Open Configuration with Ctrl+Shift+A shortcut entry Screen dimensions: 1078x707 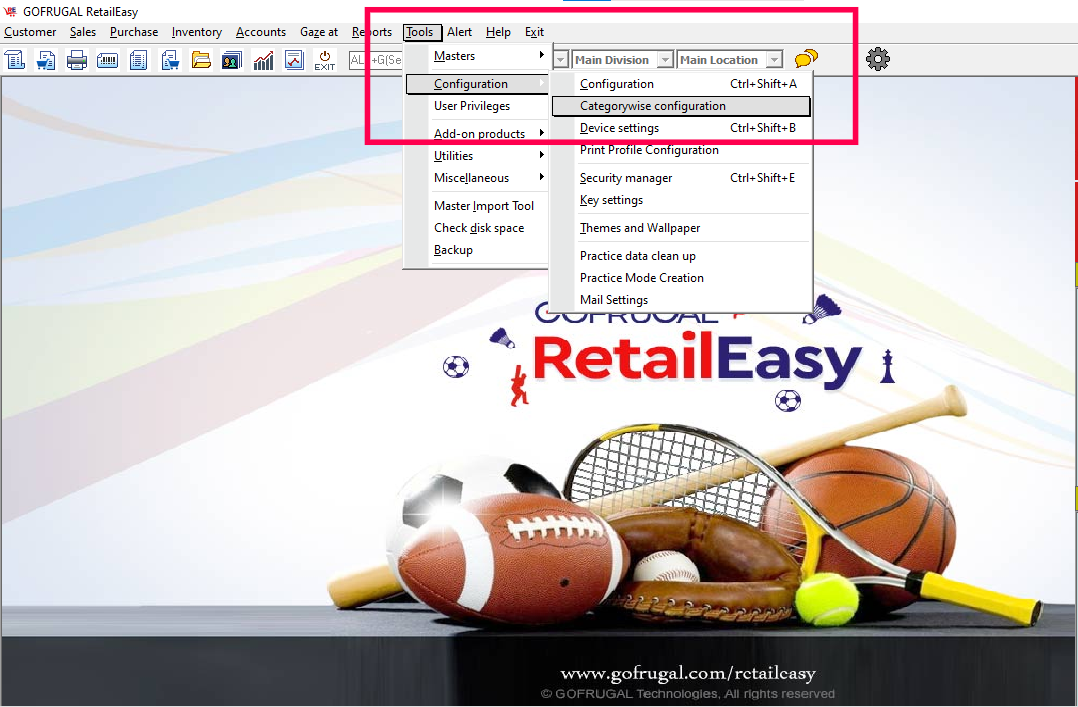(681, 84)
